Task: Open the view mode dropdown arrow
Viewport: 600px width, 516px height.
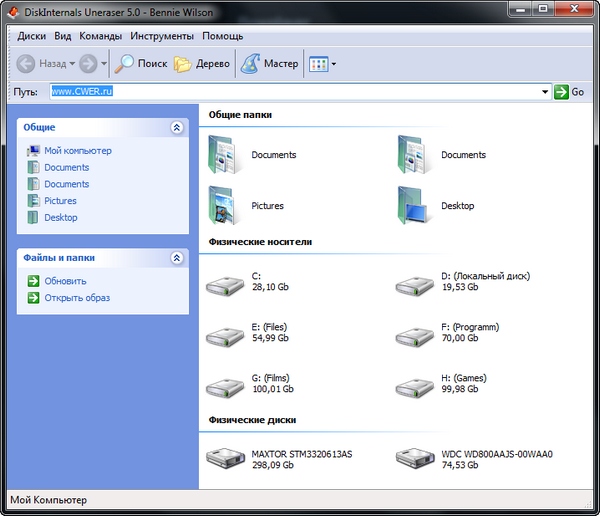Action: (x=334, y=64)
